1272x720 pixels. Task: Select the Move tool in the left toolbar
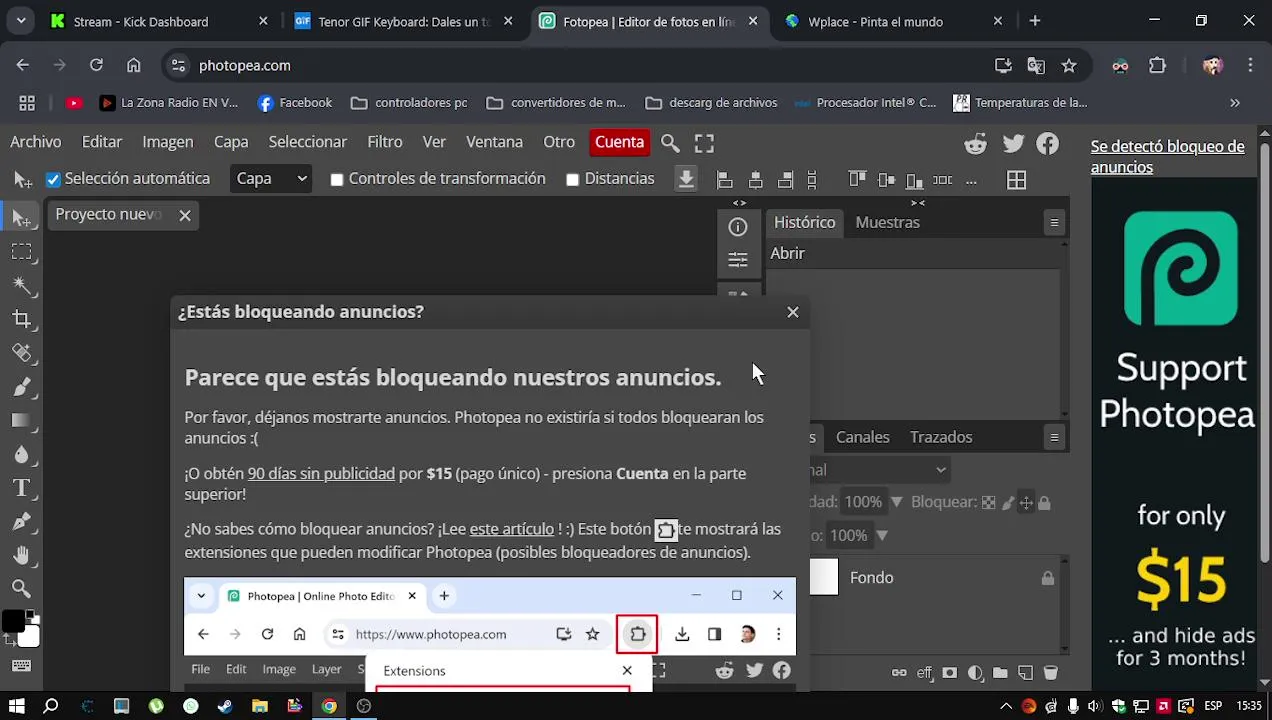tap(21, 217)
